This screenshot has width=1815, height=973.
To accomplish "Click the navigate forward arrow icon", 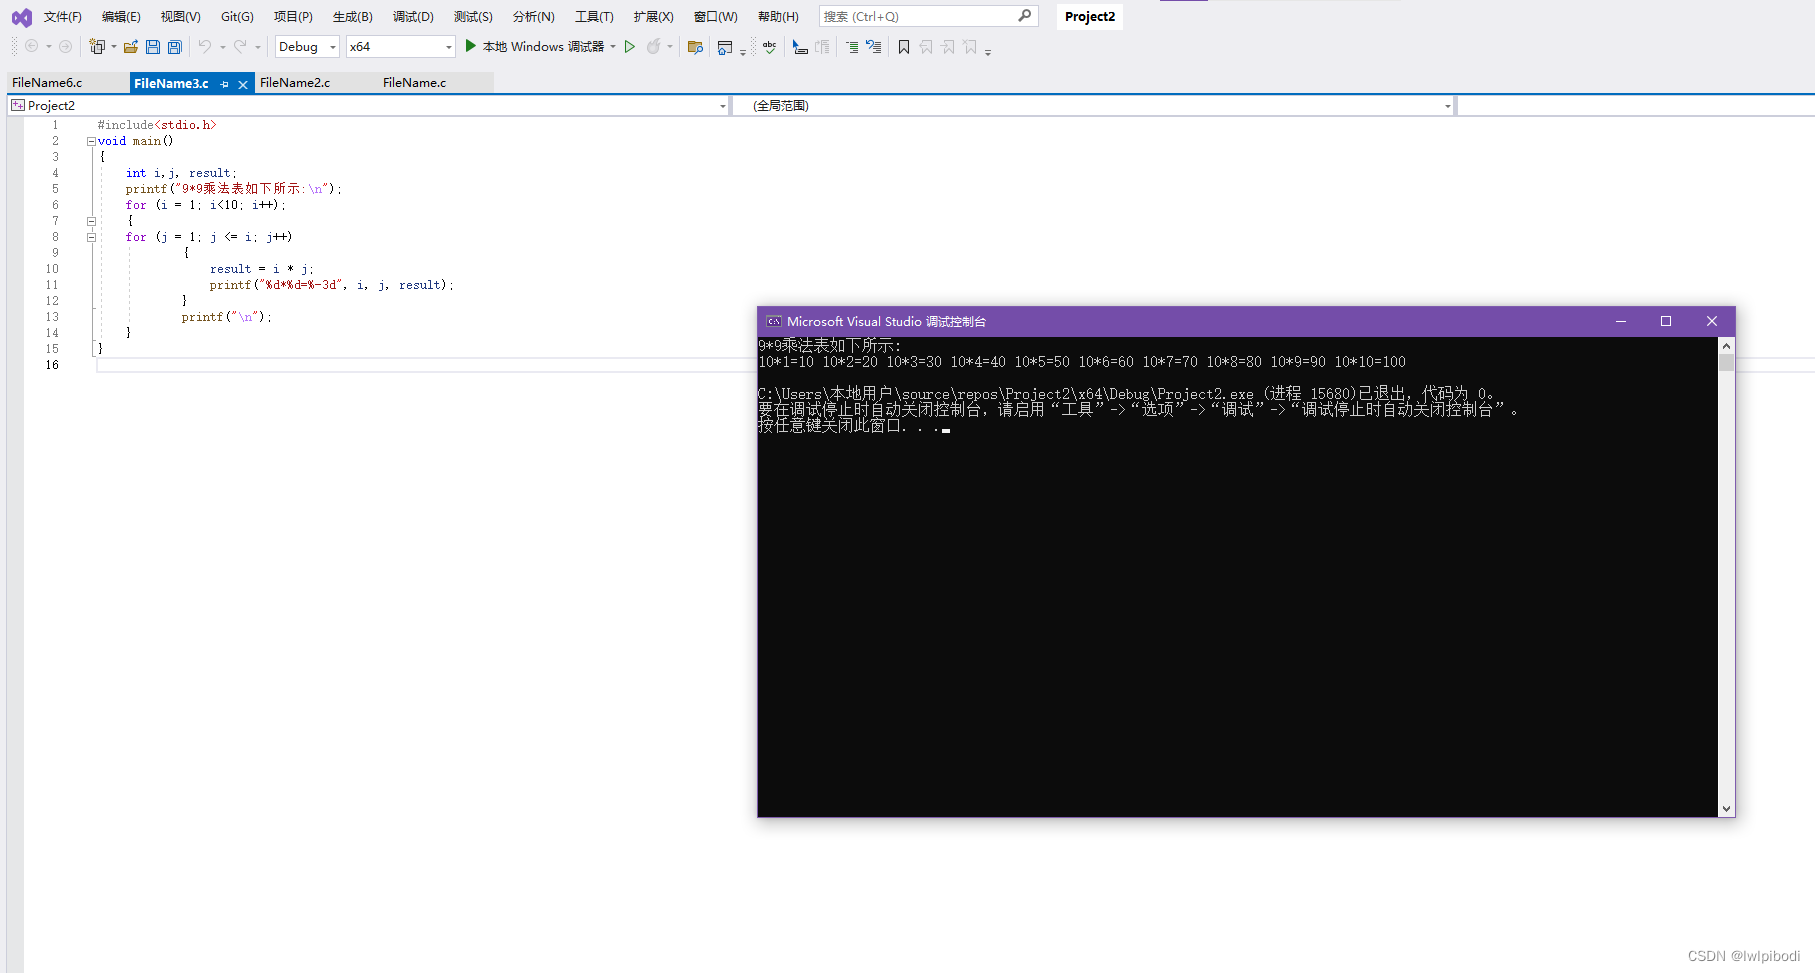I will coord(65,47).
